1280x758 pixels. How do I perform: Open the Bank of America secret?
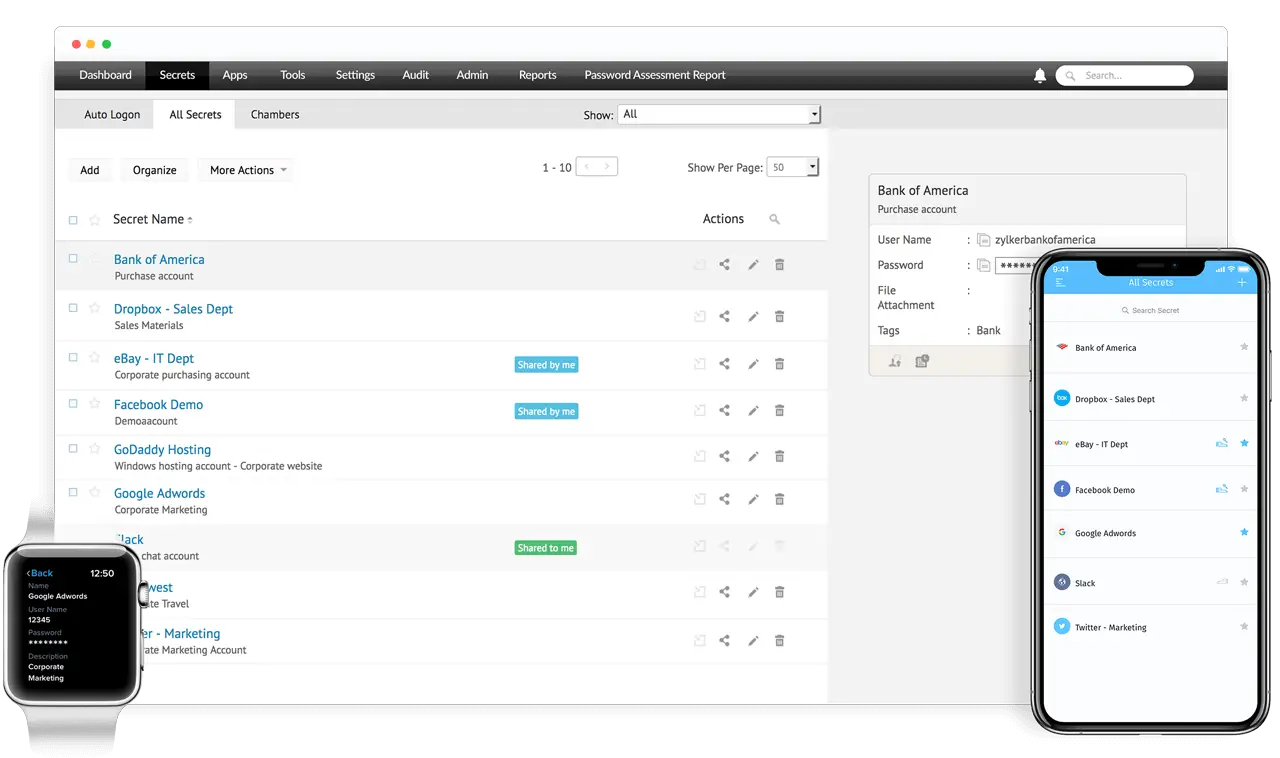pyautogui.click(x=159, y=259)
